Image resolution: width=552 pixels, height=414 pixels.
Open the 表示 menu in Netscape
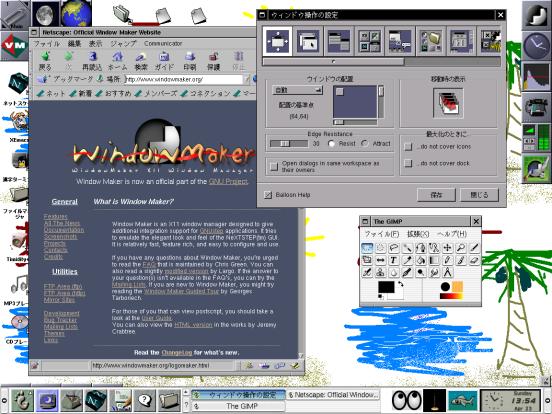(95, 44)
